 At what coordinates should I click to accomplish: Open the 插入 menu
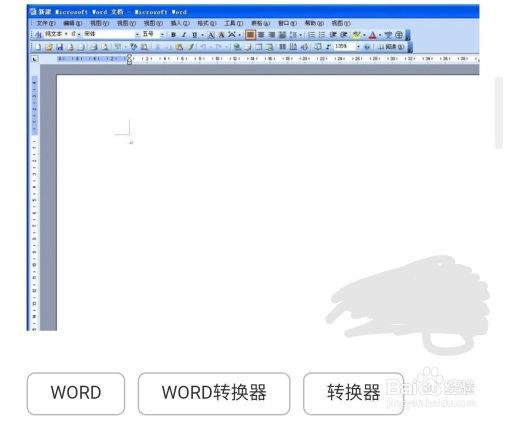click(180, 23)
